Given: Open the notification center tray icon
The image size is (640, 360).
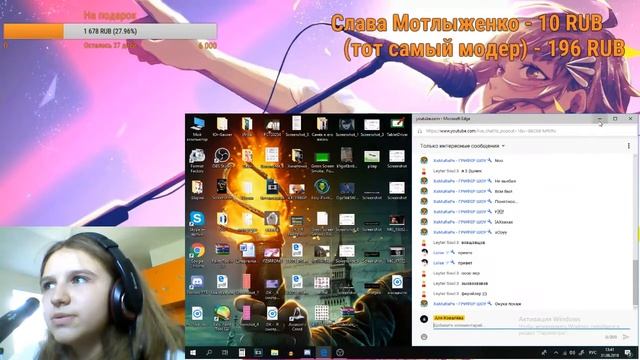Looking at the screenshot, I should pos(628,353).
